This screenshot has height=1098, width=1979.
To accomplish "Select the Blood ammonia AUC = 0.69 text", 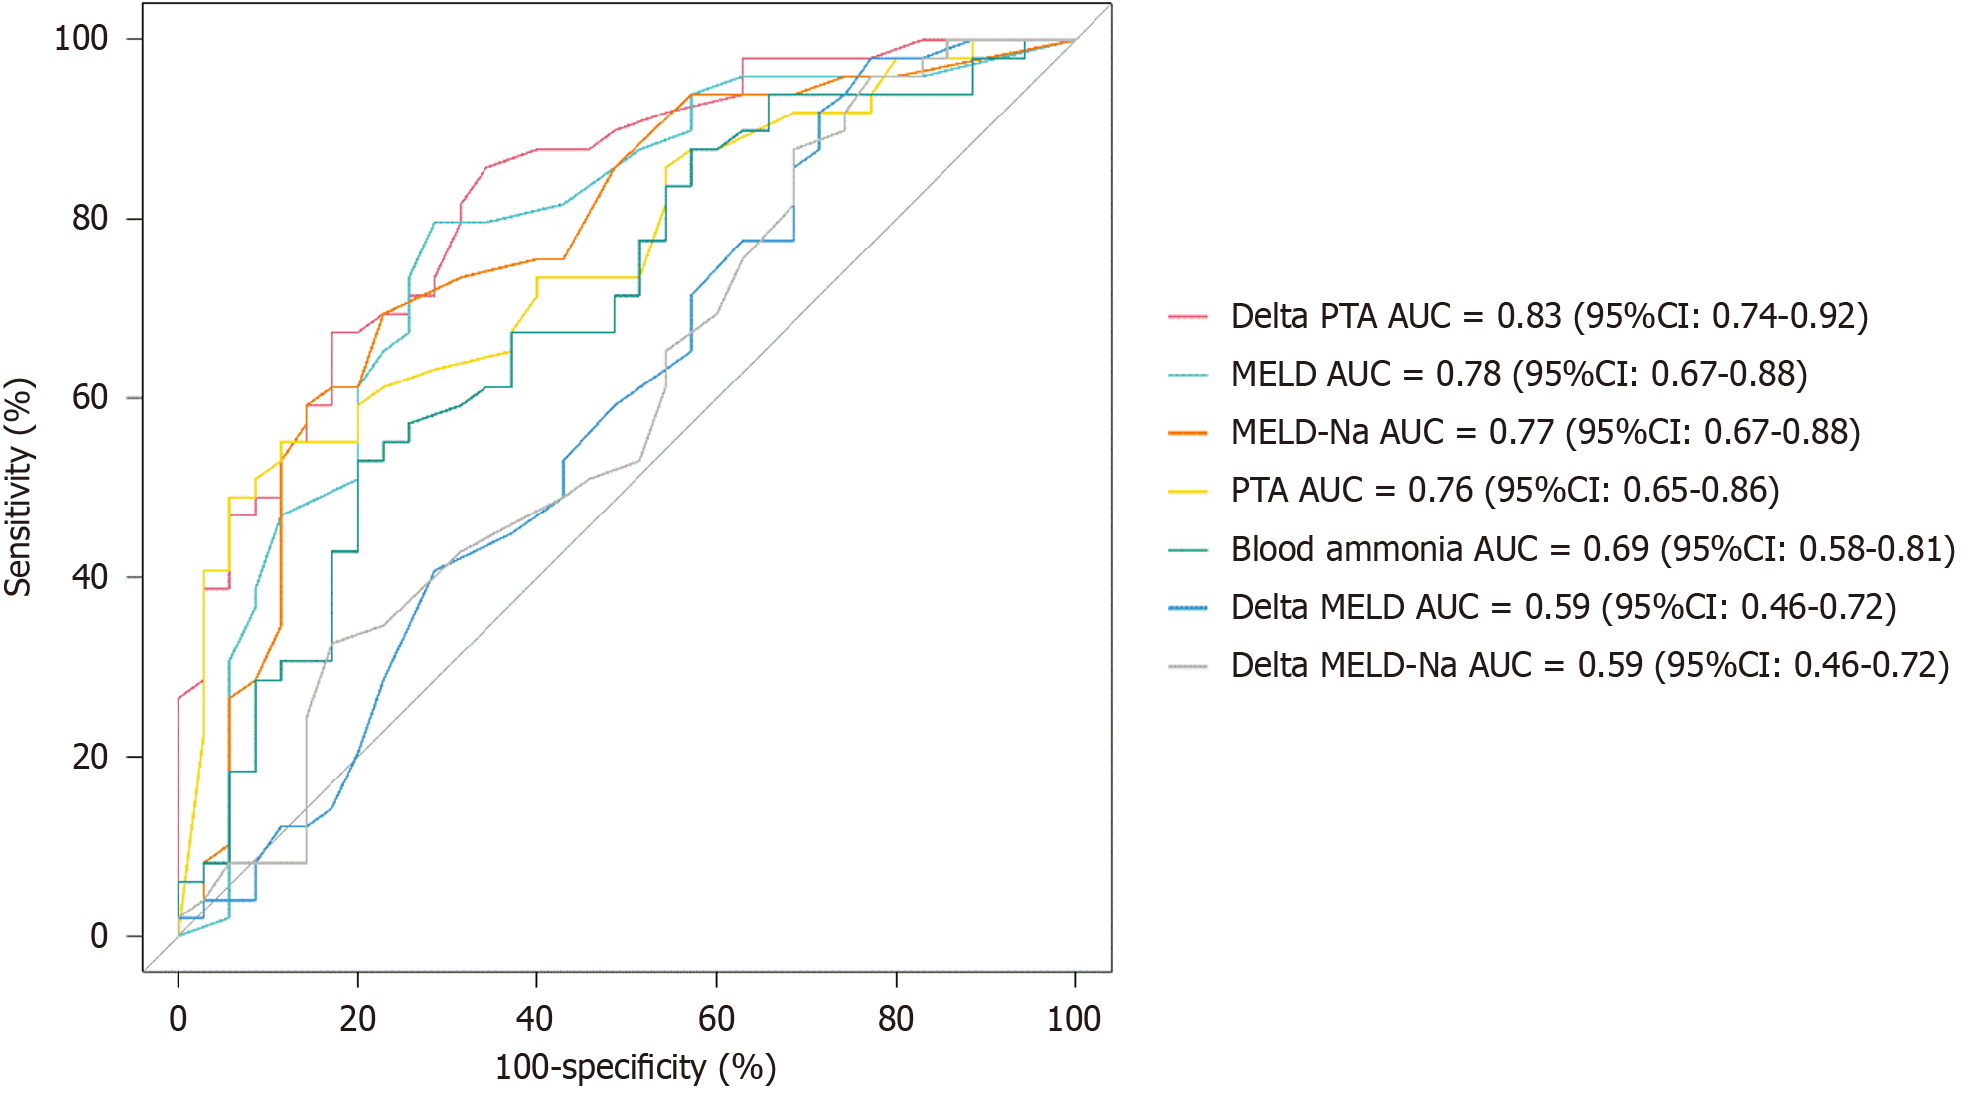I will tap(1592, 549).
